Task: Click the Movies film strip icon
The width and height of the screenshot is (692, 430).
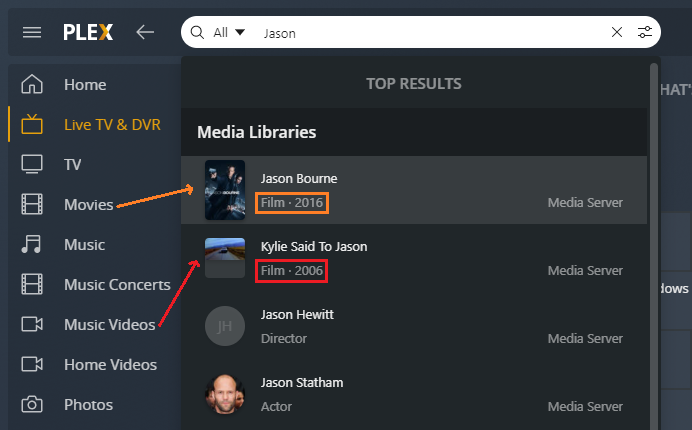Action: (x=32, y=204)
